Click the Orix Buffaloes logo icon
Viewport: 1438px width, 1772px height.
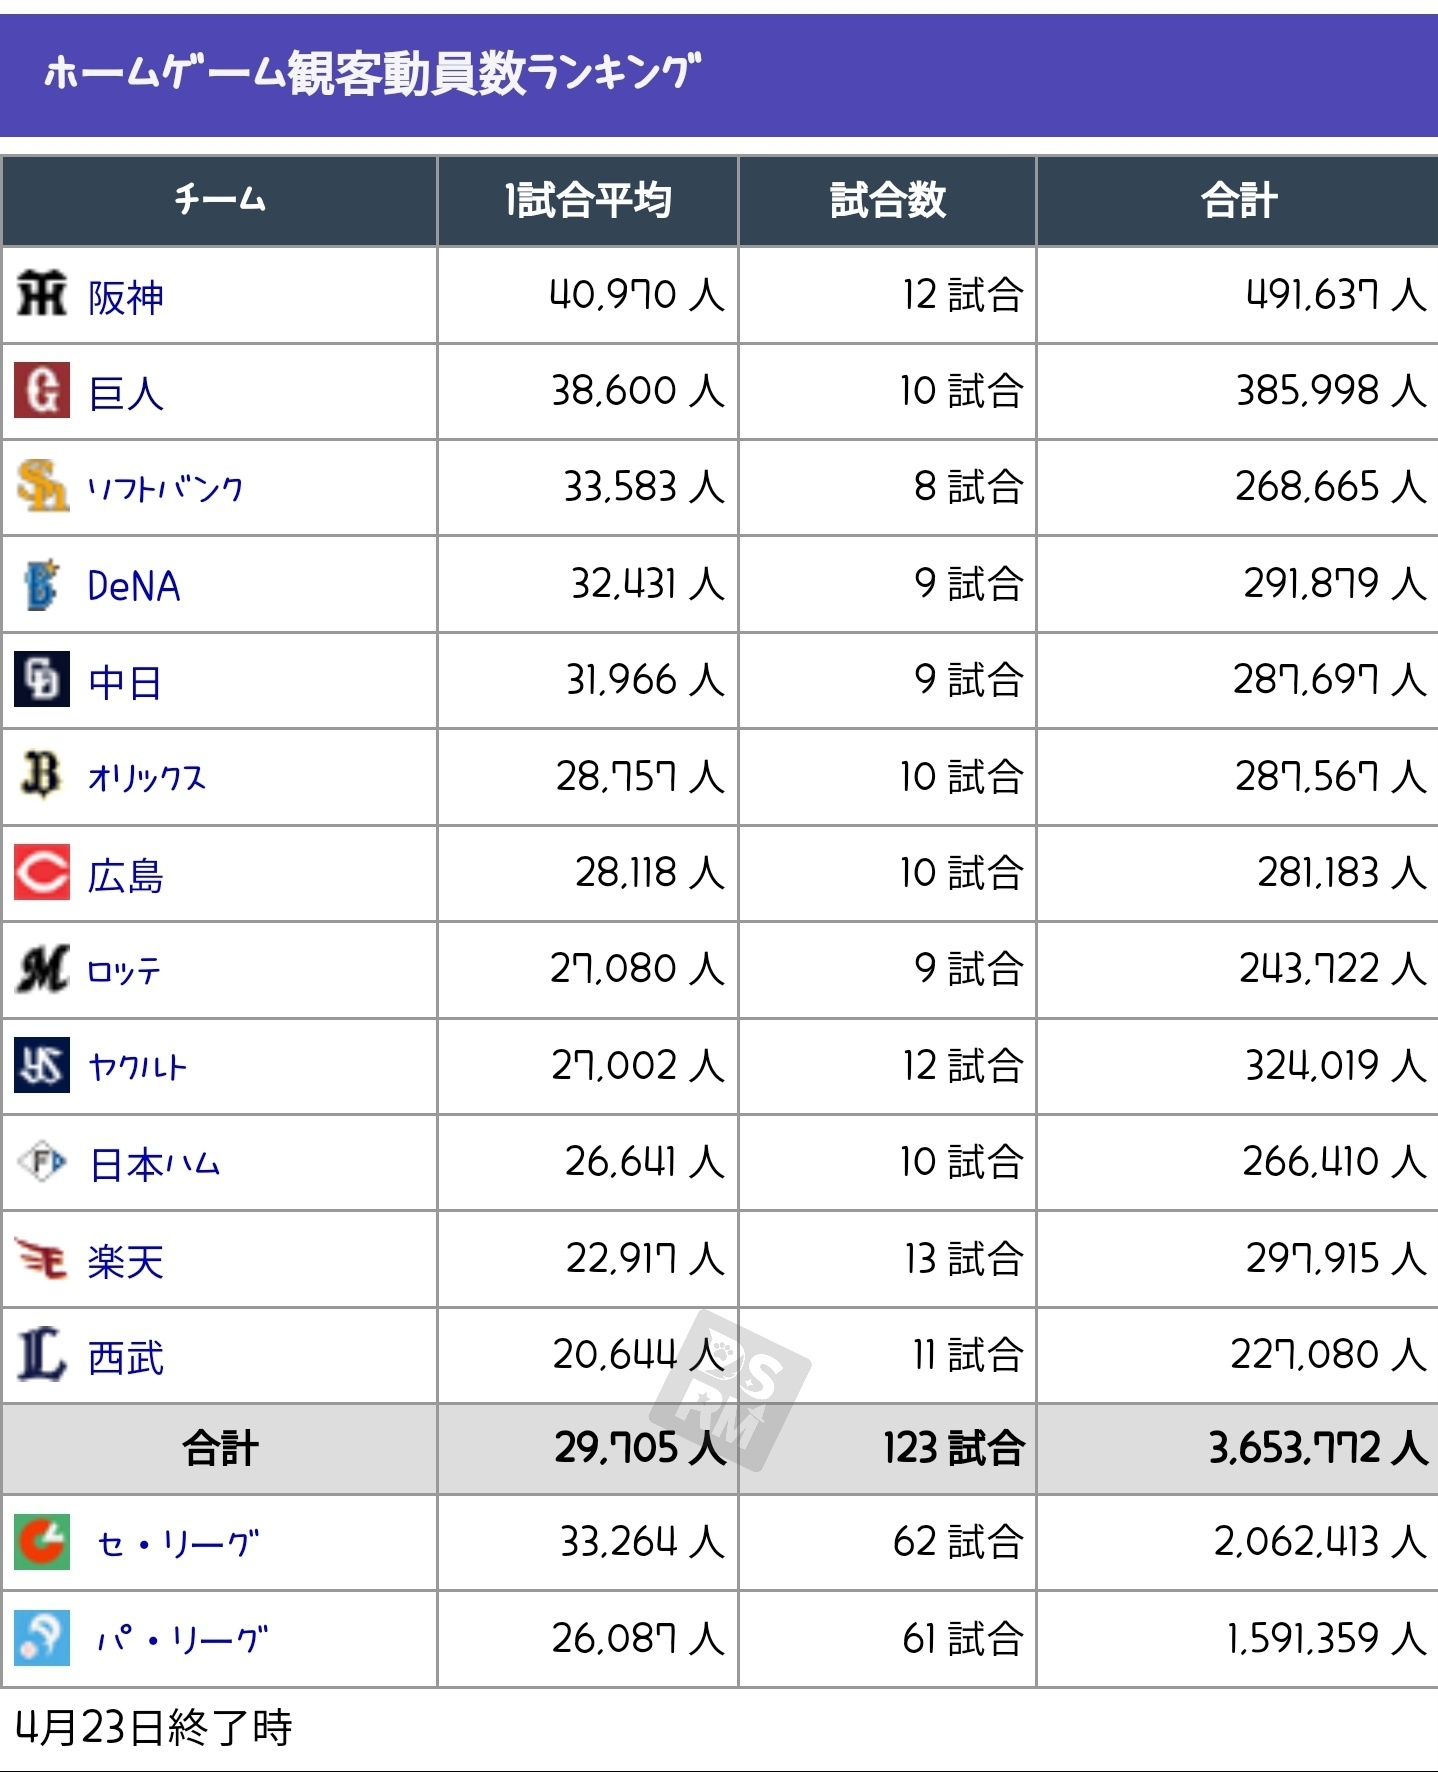(42, 776)
